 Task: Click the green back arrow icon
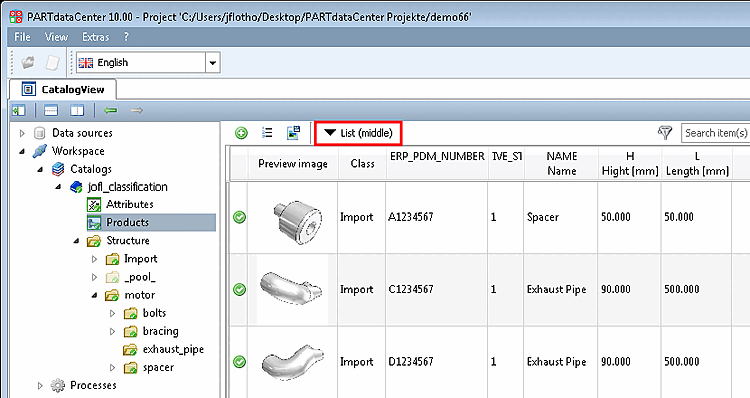coord(111,111)
